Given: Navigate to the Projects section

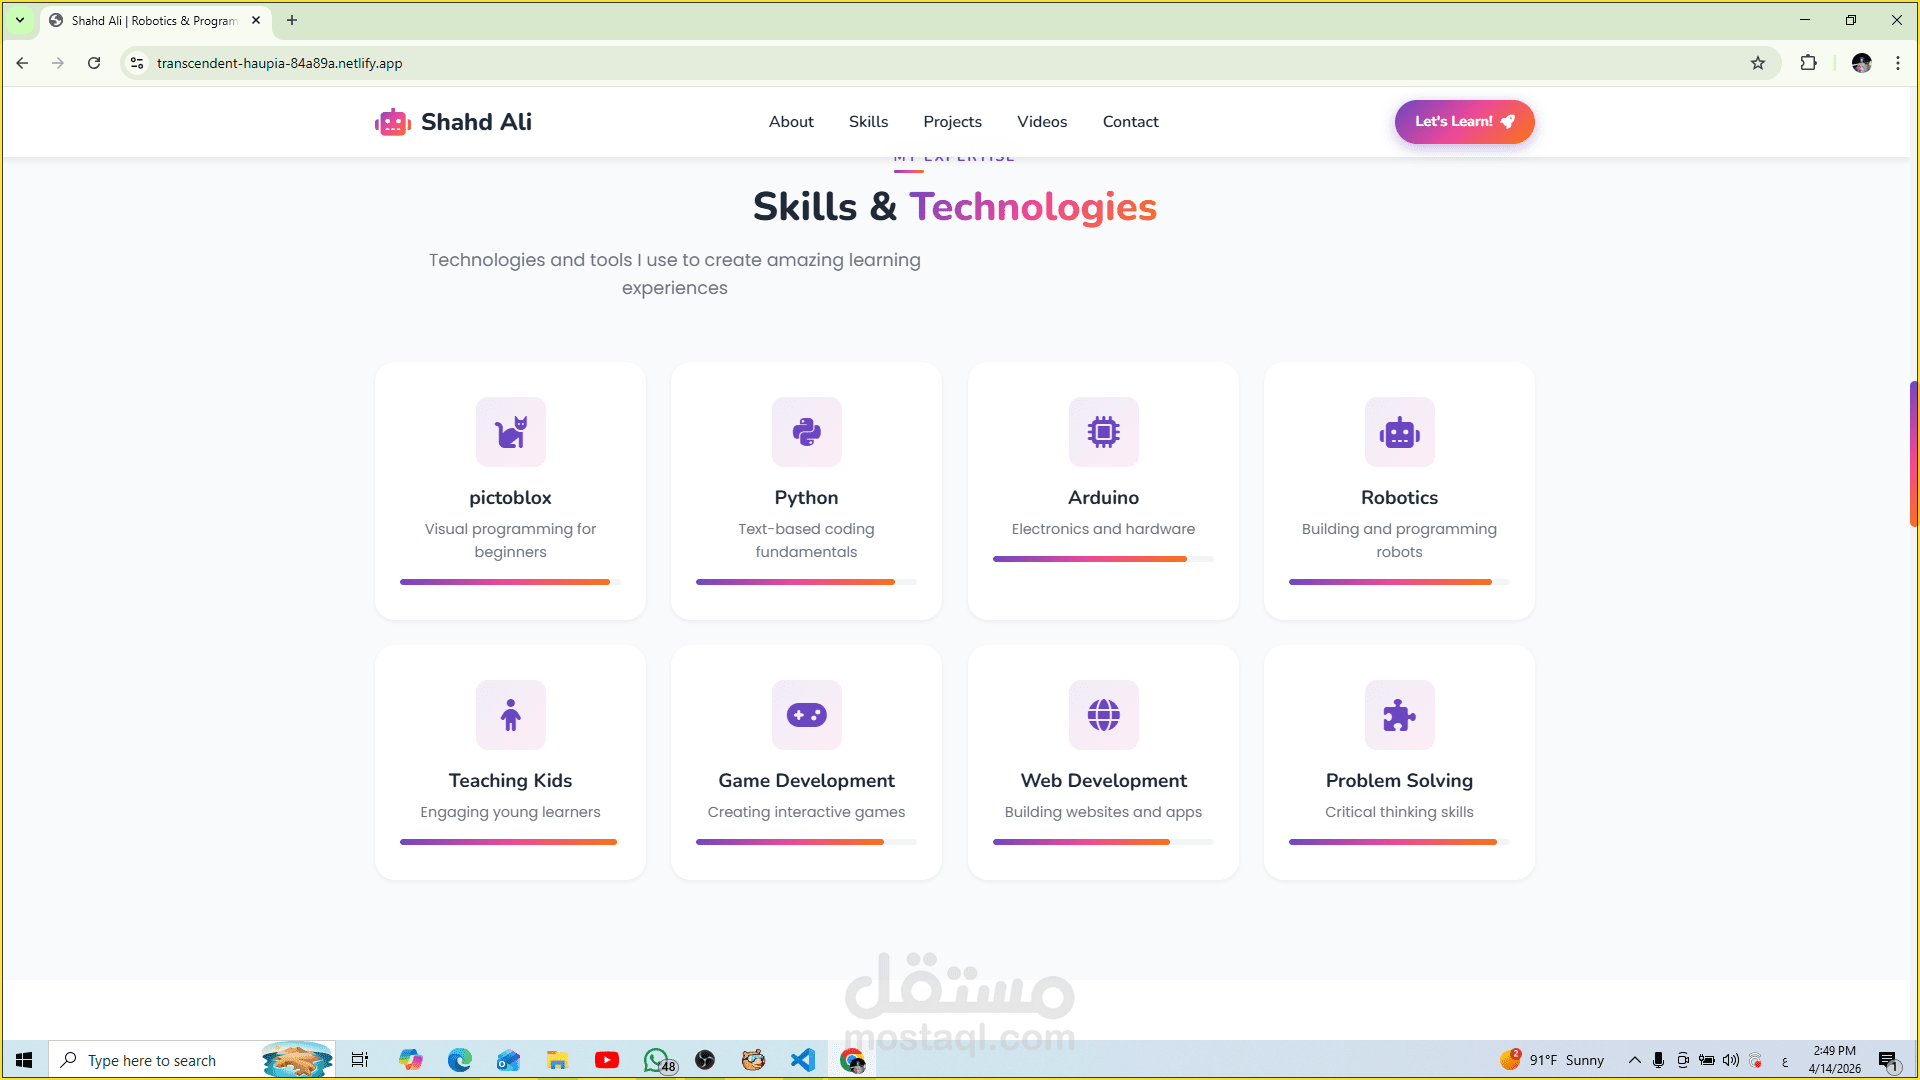Looking at the screenshot, I should click(x=952, y=122).
